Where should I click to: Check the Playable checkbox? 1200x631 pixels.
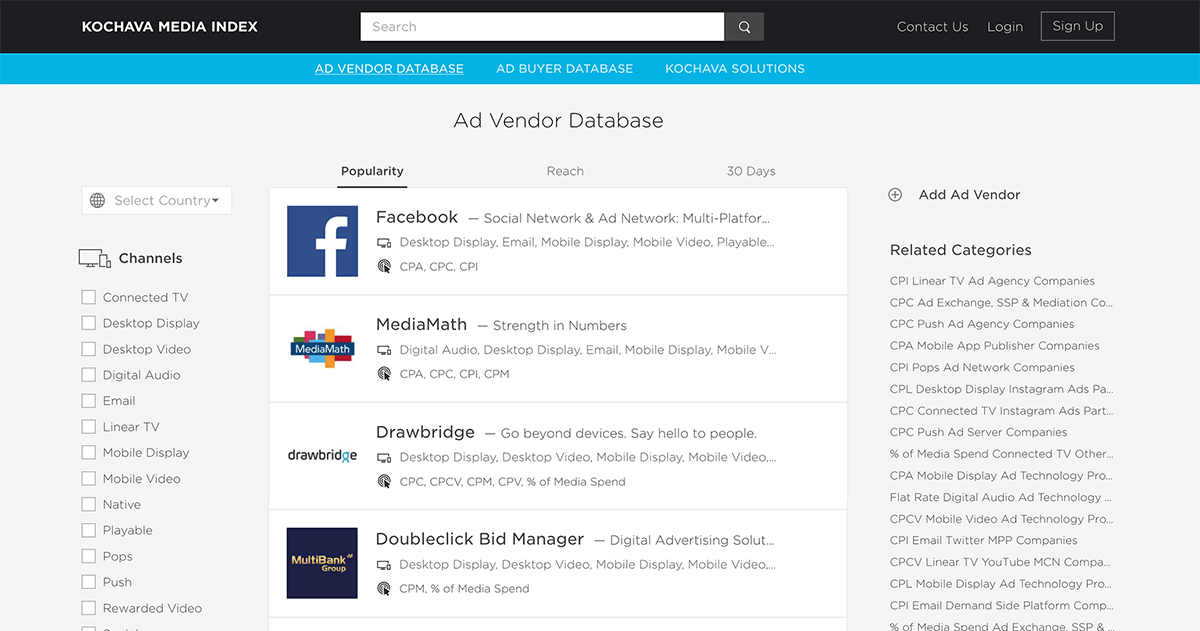tap(89, 530)
